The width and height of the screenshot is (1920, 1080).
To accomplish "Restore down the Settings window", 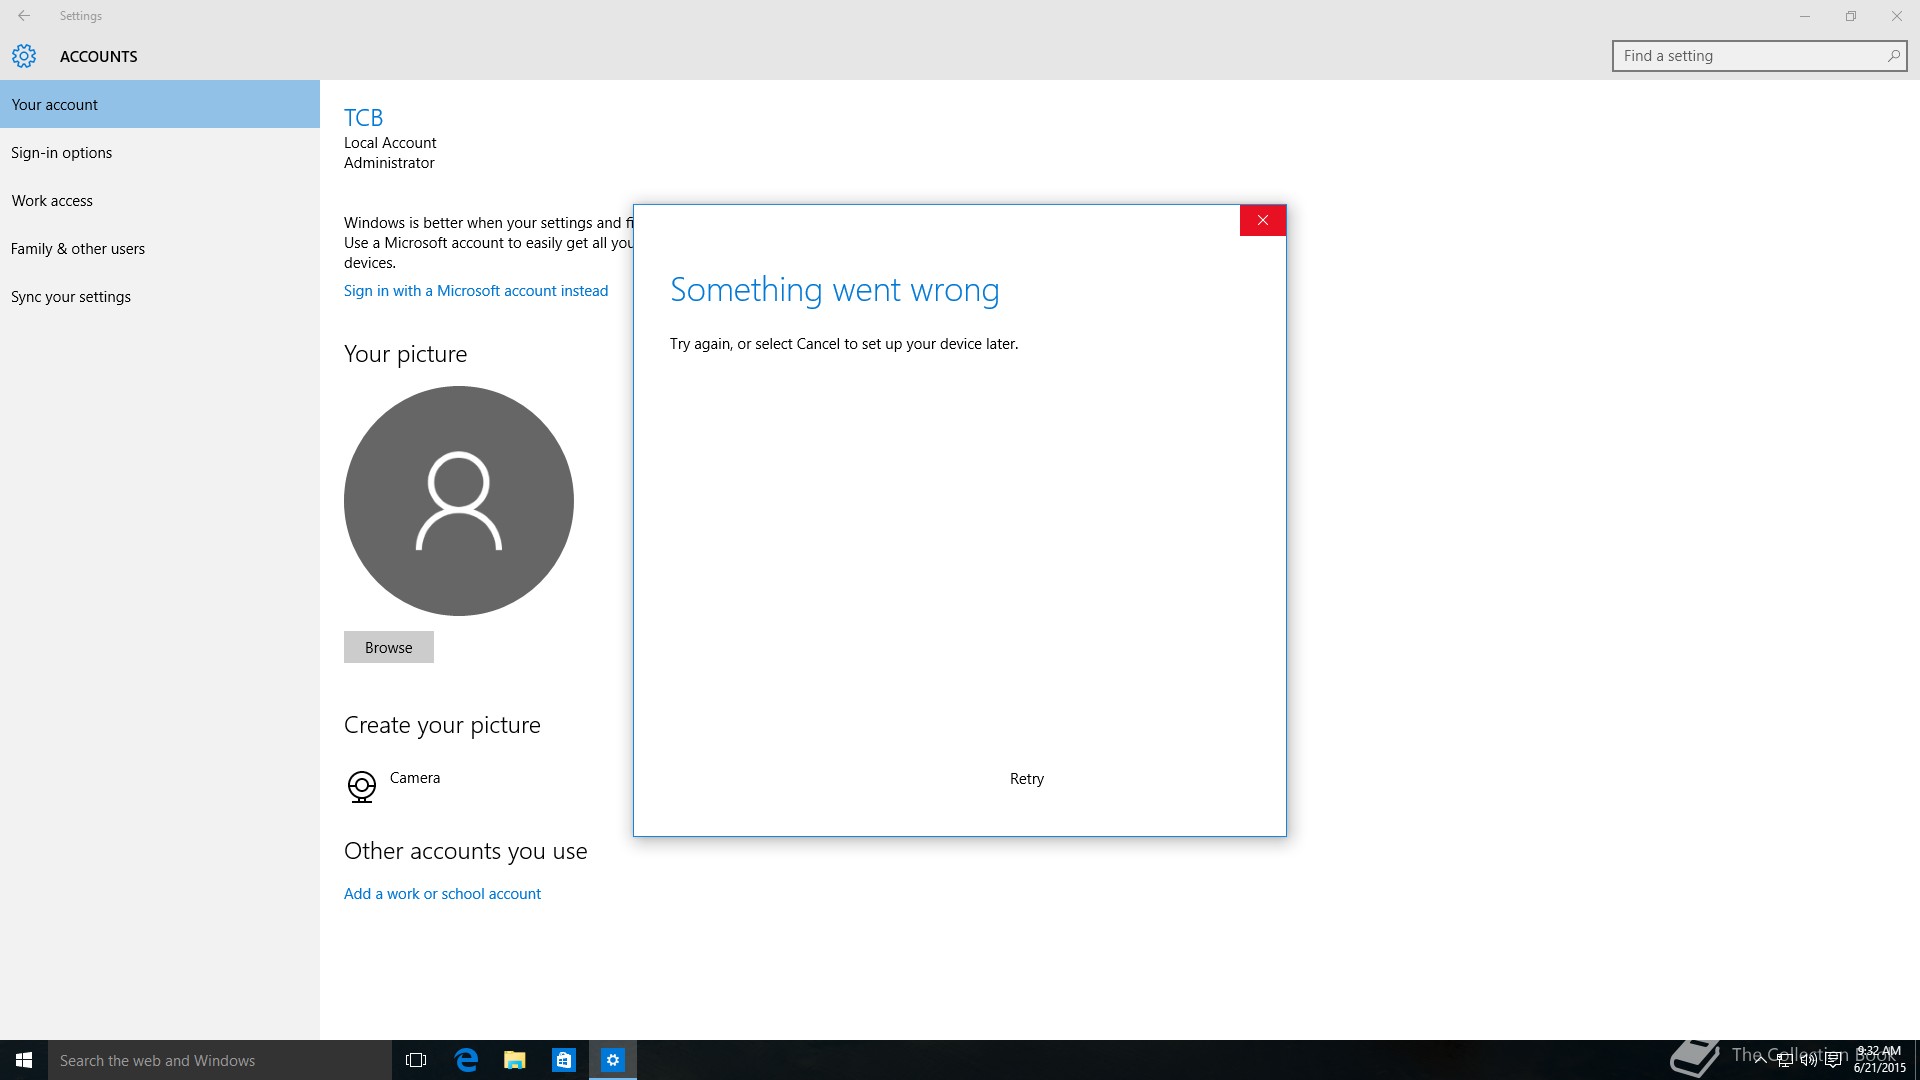I will pyautogui.click(x=1851, y=16).
